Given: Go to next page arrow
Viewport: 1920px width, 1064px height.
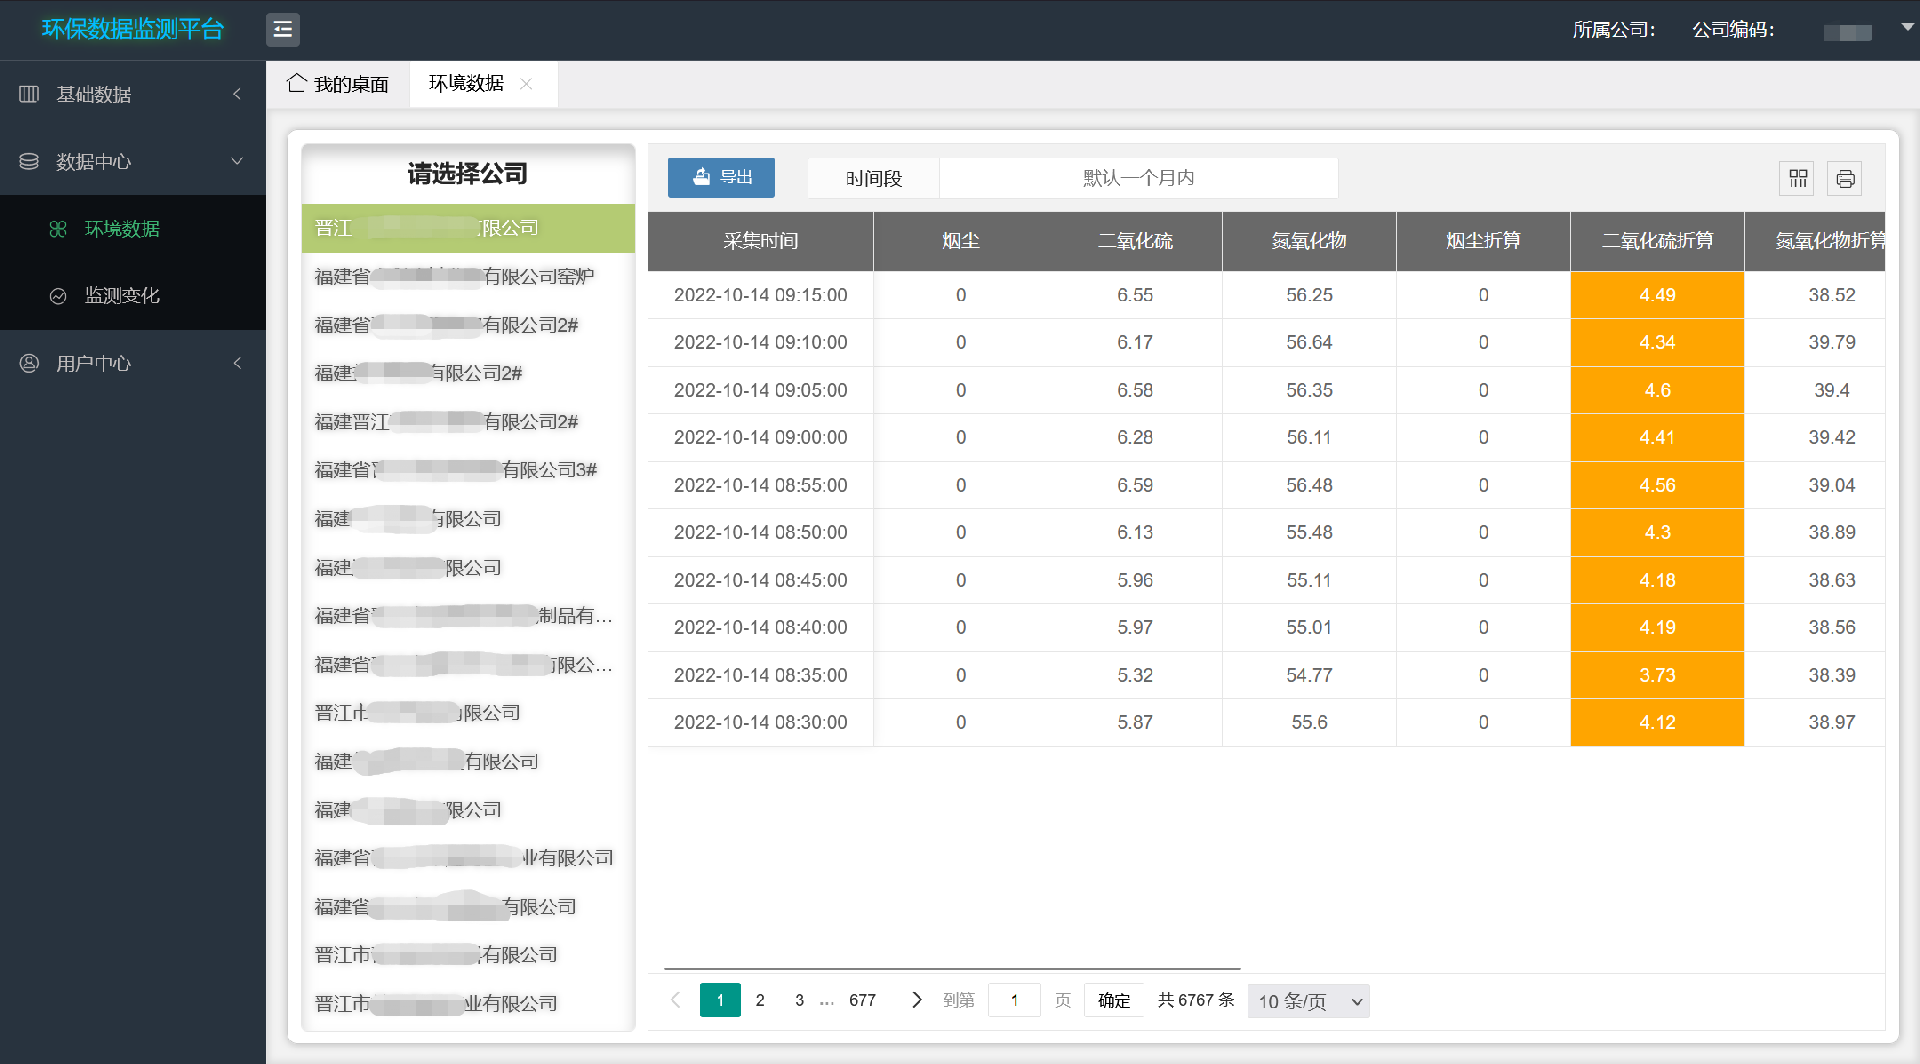Looking at the screenshot, I should tap(916, 1000).
